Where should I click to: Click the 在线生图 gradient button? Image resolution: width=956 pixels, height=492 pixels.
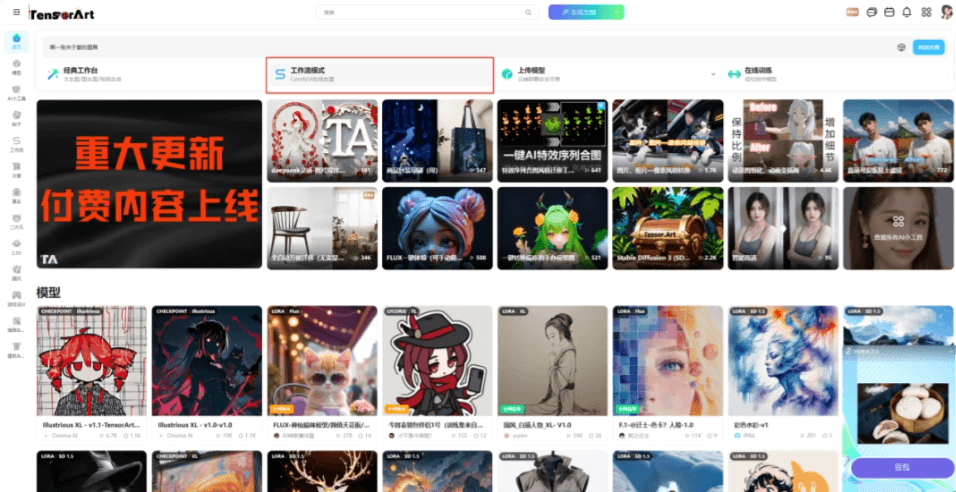click(x=586, y=12)
